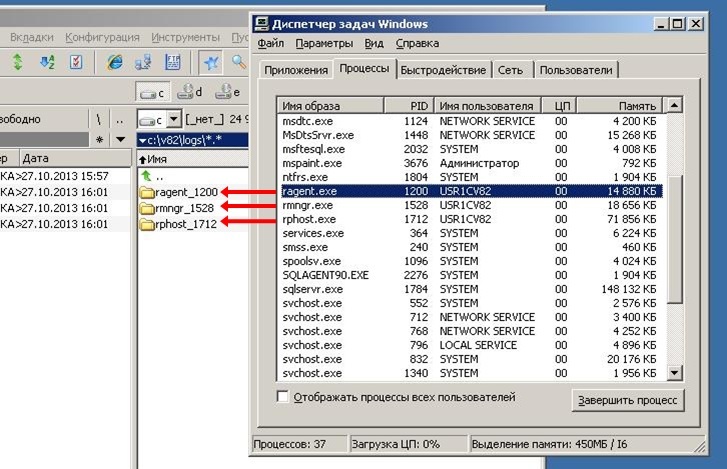Click the magnifying glass search toolbar icon
Viewport: 727px width, 469px height.
coord(239,62)
